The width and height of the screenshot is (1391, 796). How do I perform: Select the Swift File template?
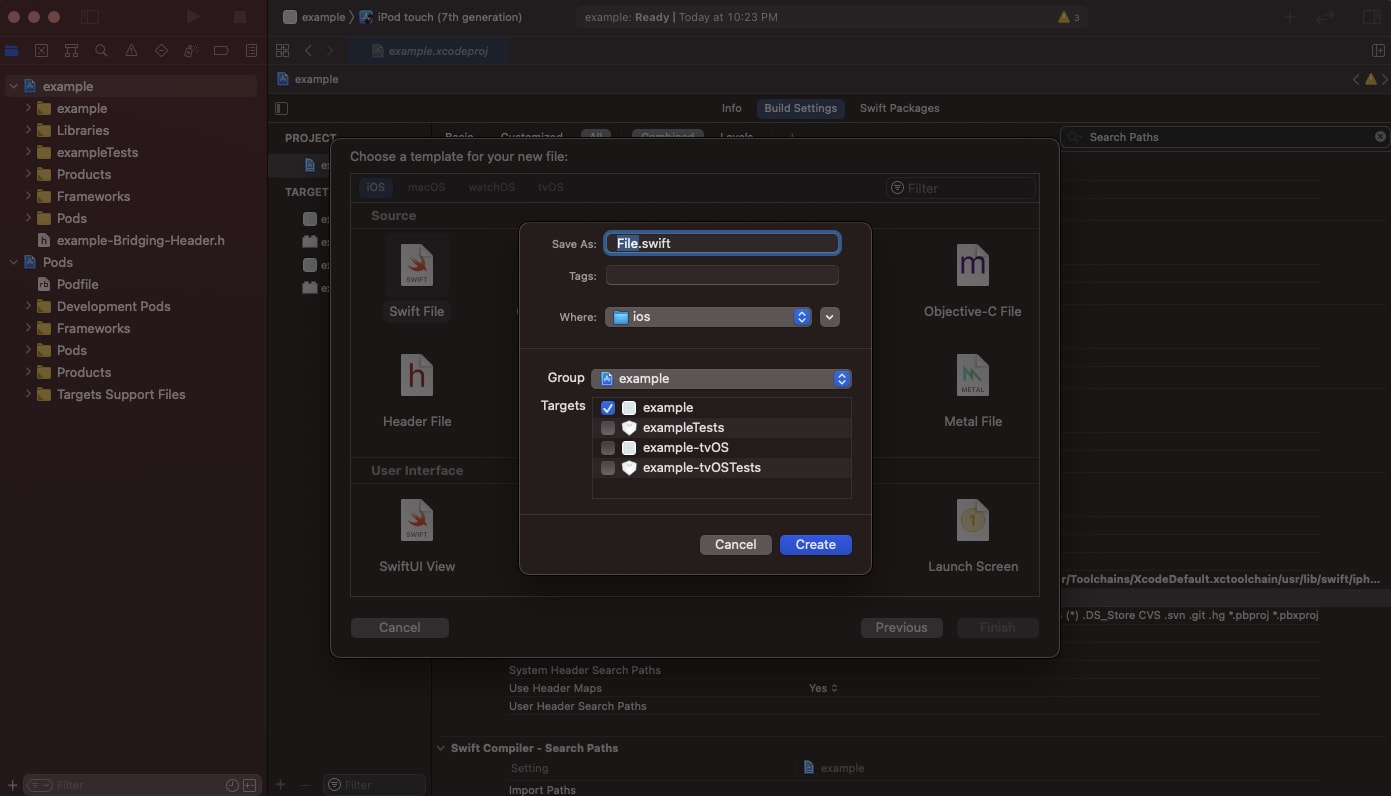417,280
